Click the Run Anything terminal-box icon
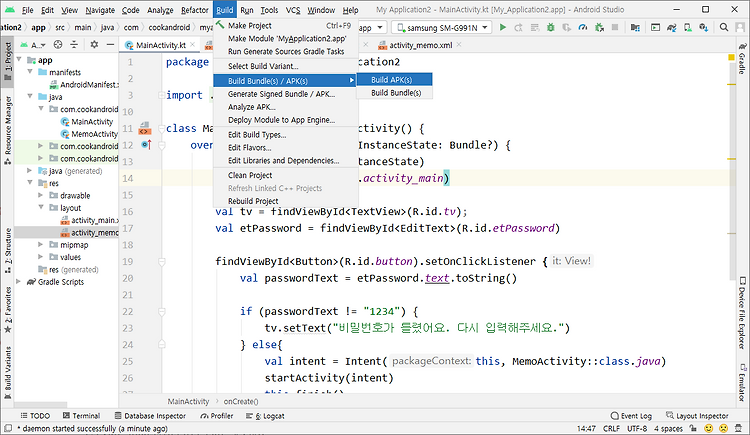 click(x=655, y=27)
